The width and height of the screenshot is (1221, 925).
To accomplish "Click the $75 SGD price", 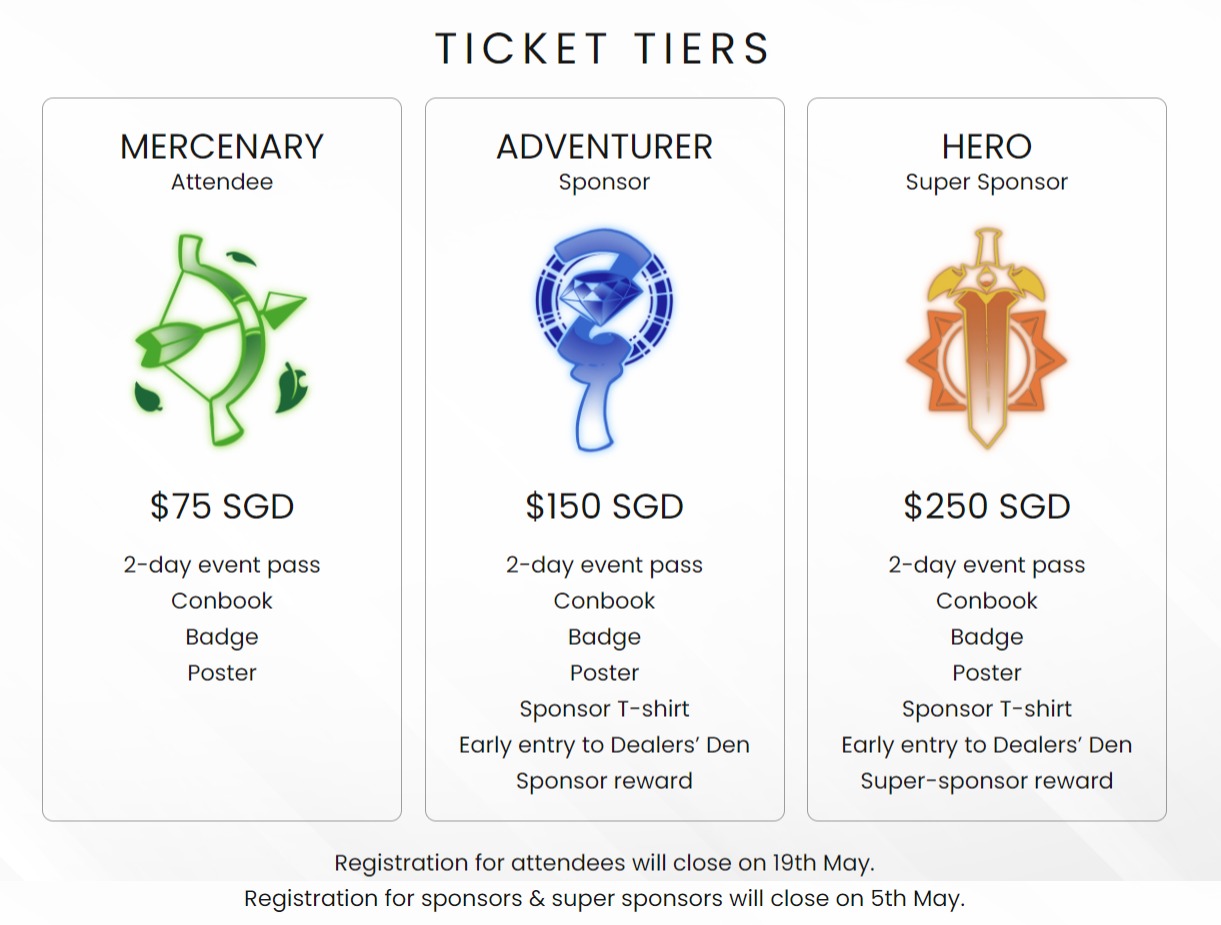I will tap(222, 506).
